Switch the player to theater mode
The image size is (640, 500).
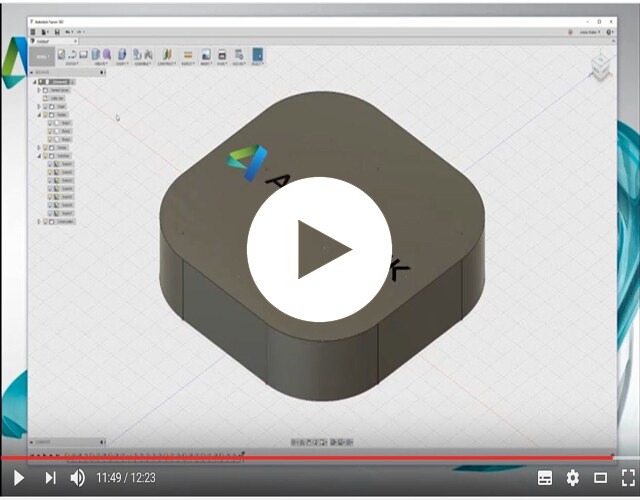[x=600, y=478]
